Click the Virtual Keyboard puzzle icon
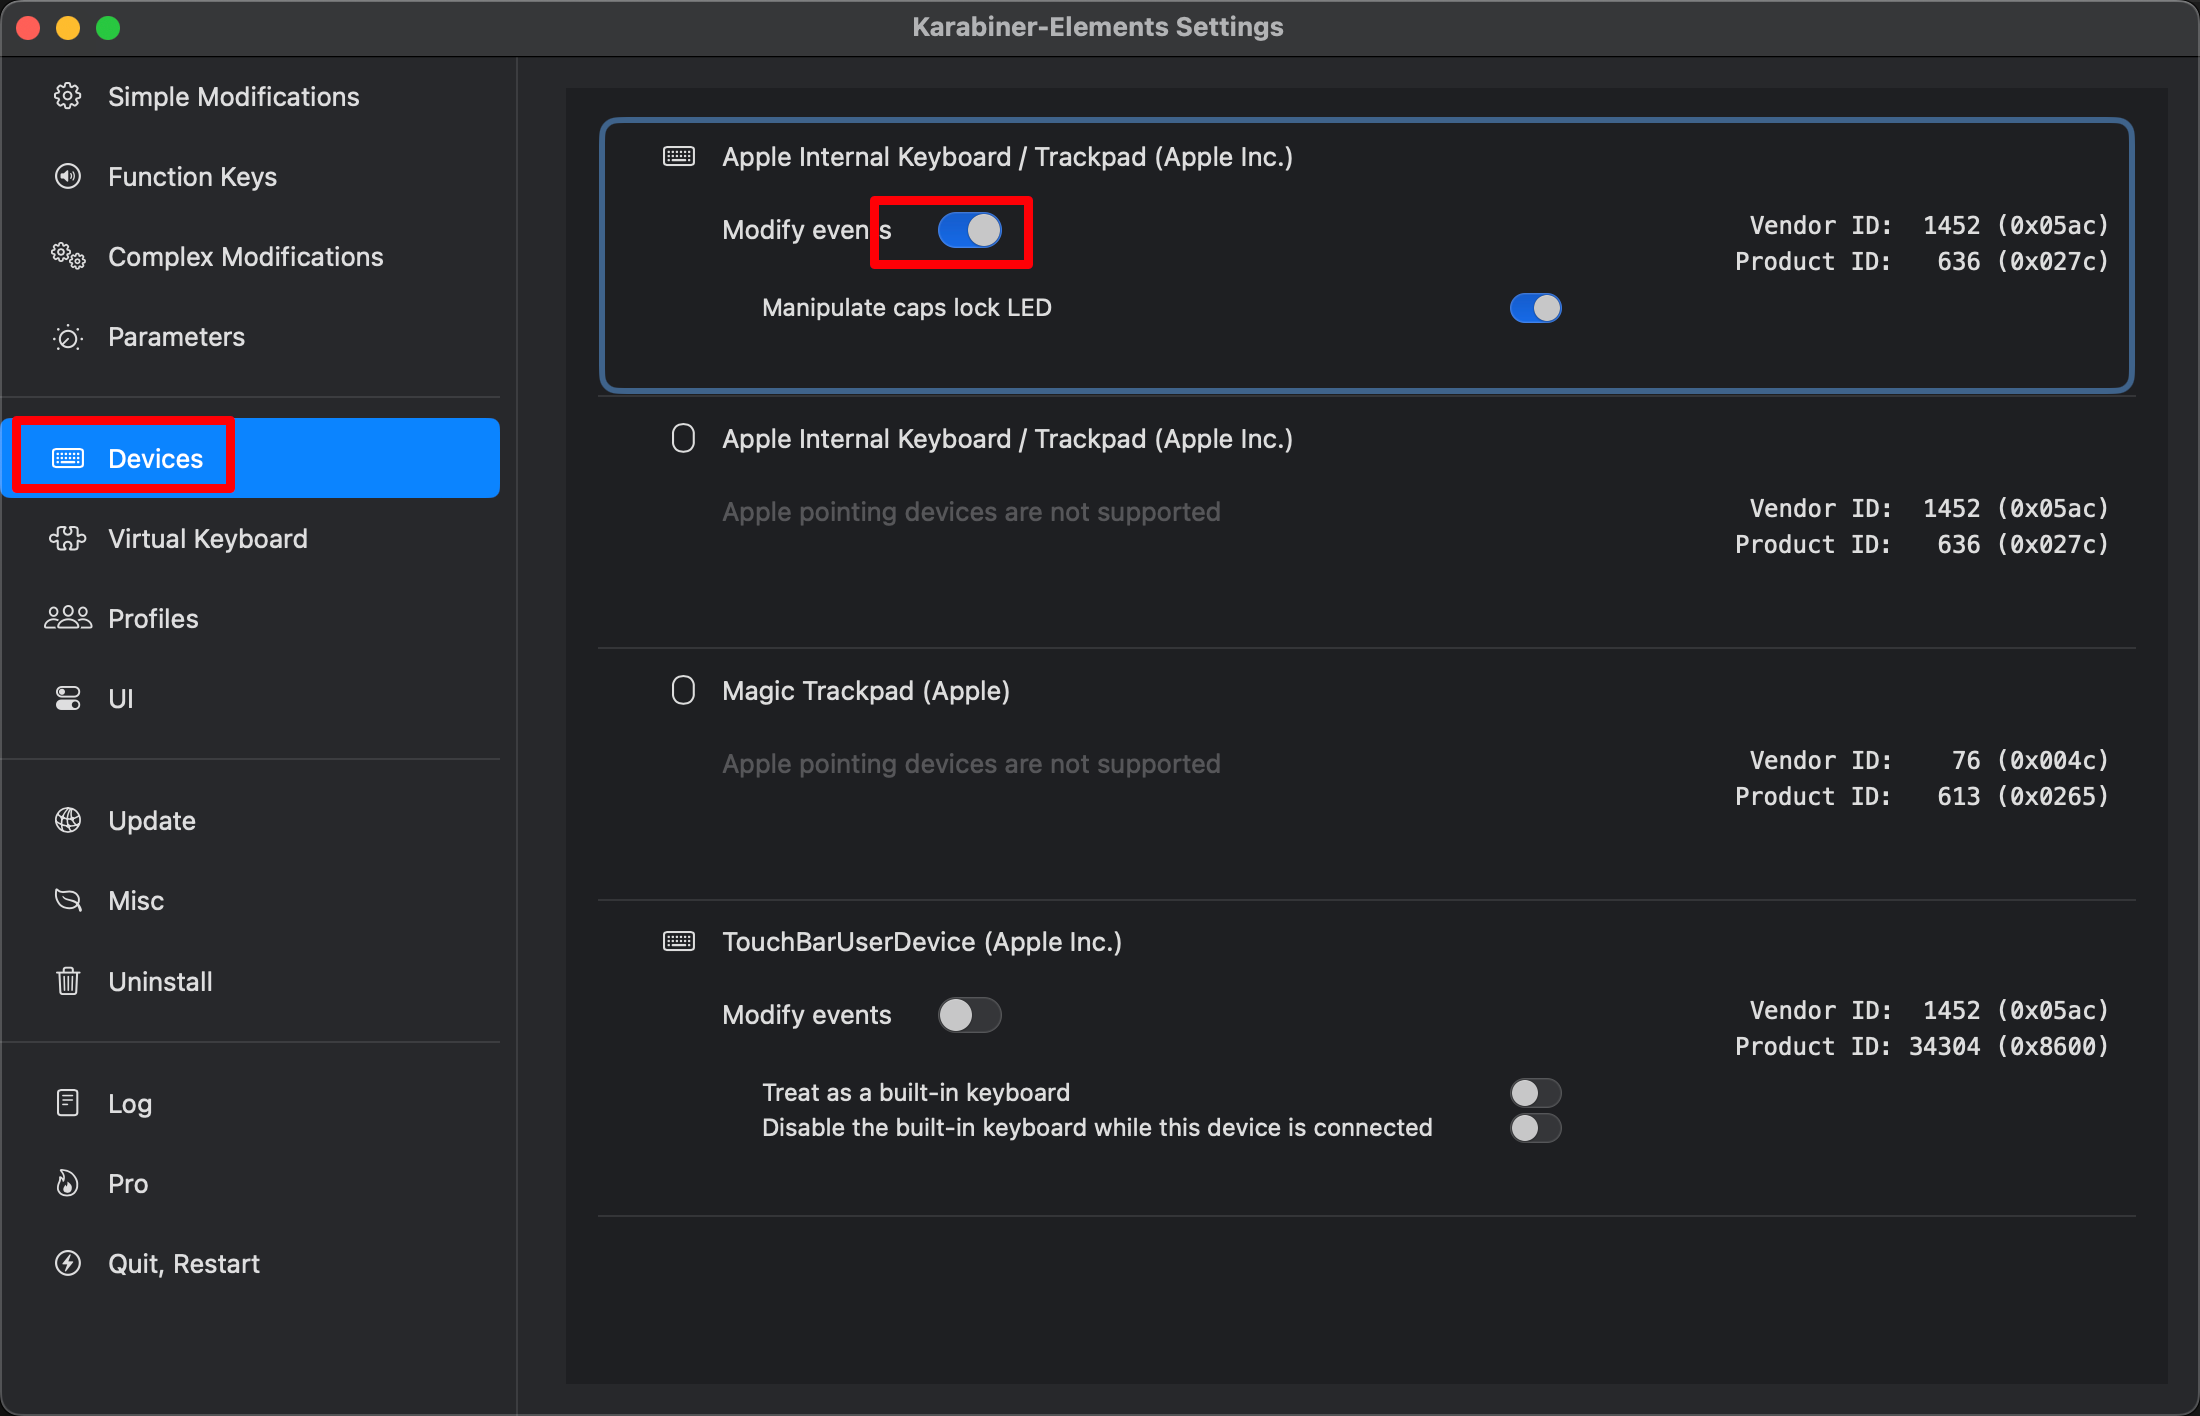 click(x=67, y=539)
